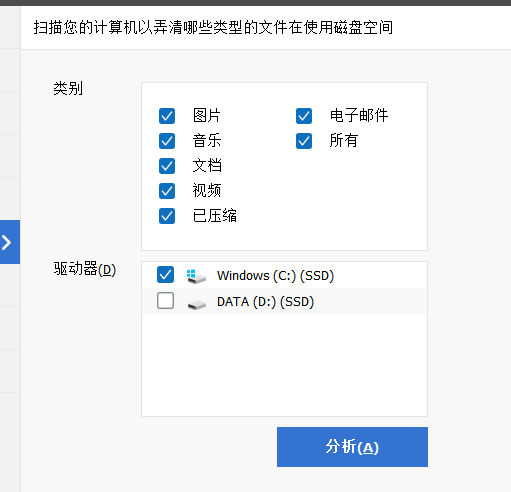Deselect the Windows (C:) drive checkbox

pyautogui.click(x=165, y=275)
